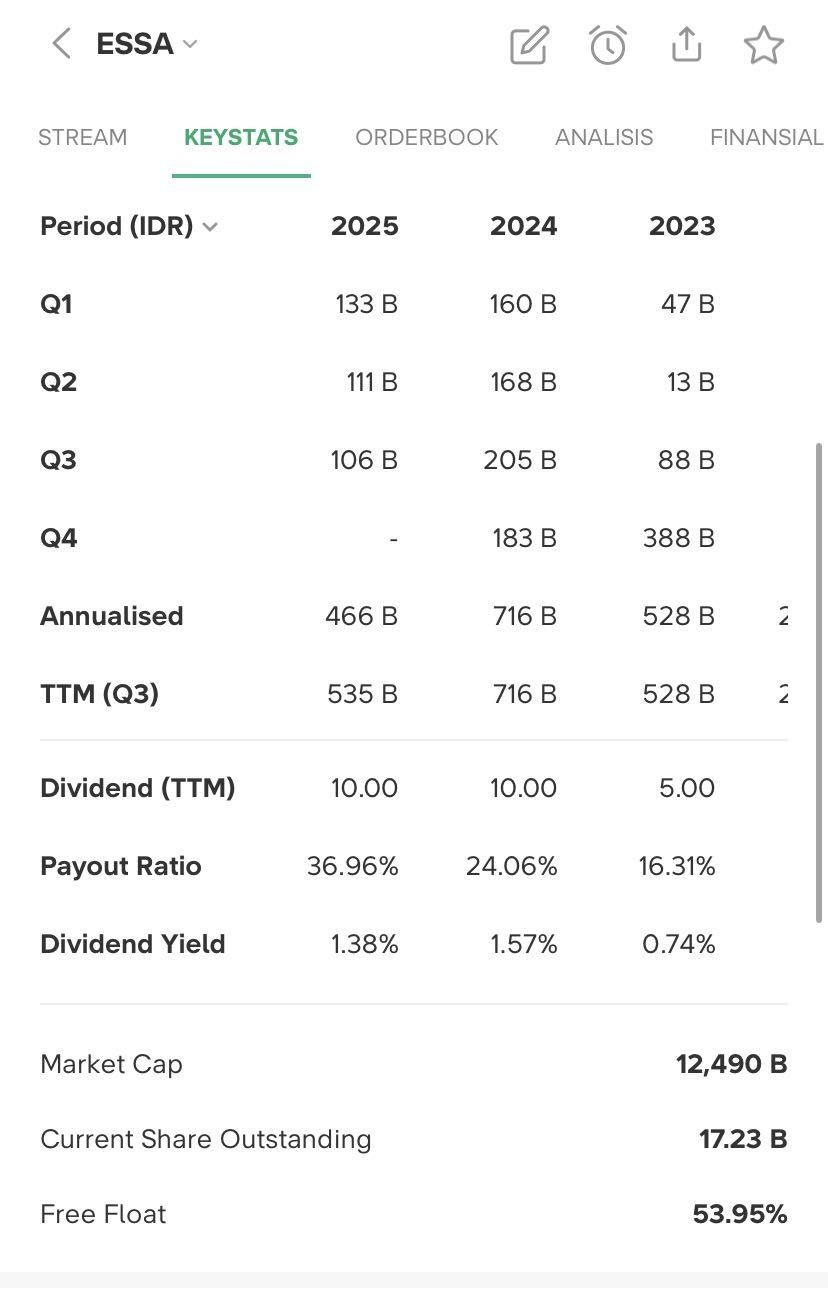This screenshot has width=828, height=1310.
Task: Set a price alert with alarm icon
Action: point(608,45)
